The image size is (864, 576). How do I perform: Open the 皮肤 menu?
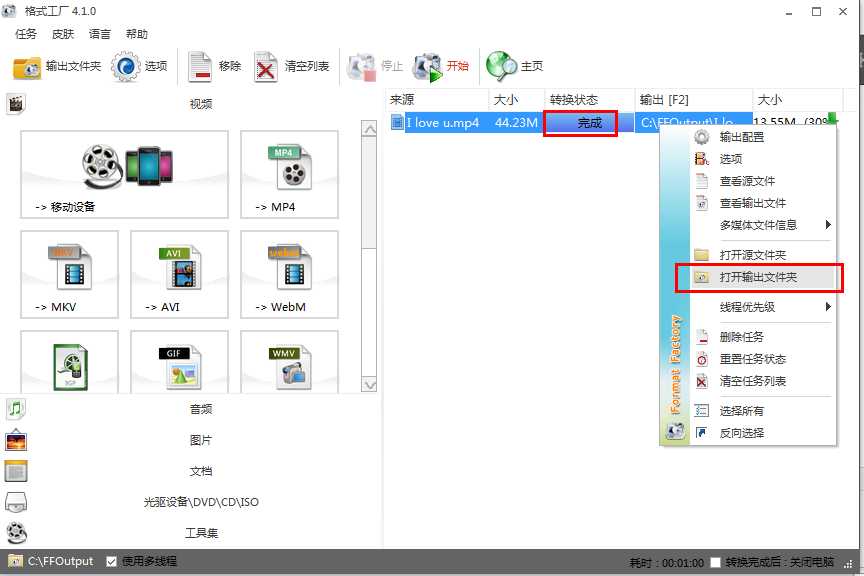(x=63, y=34)
